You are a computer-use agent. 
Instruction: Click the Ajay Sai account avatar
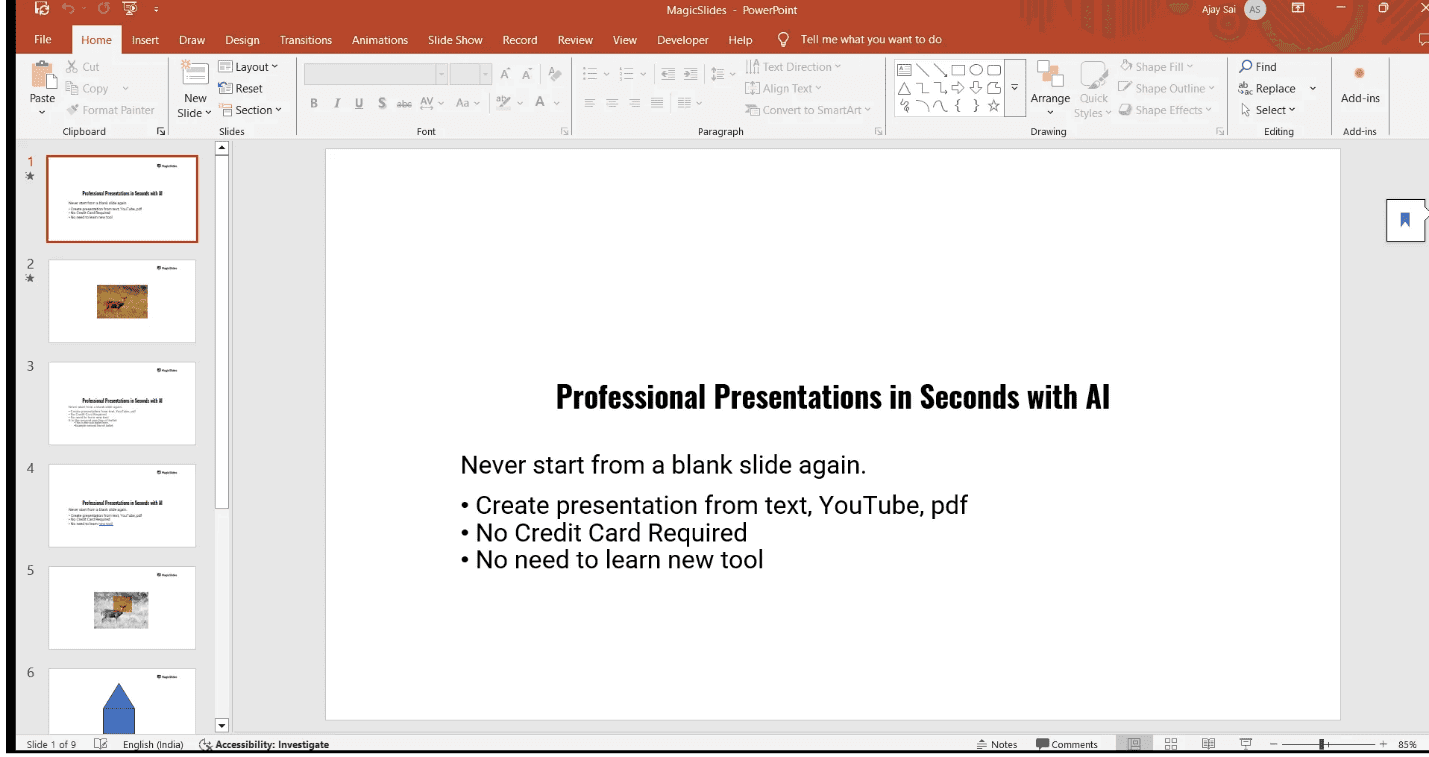pyautogui.click(x=1254, y=9)
